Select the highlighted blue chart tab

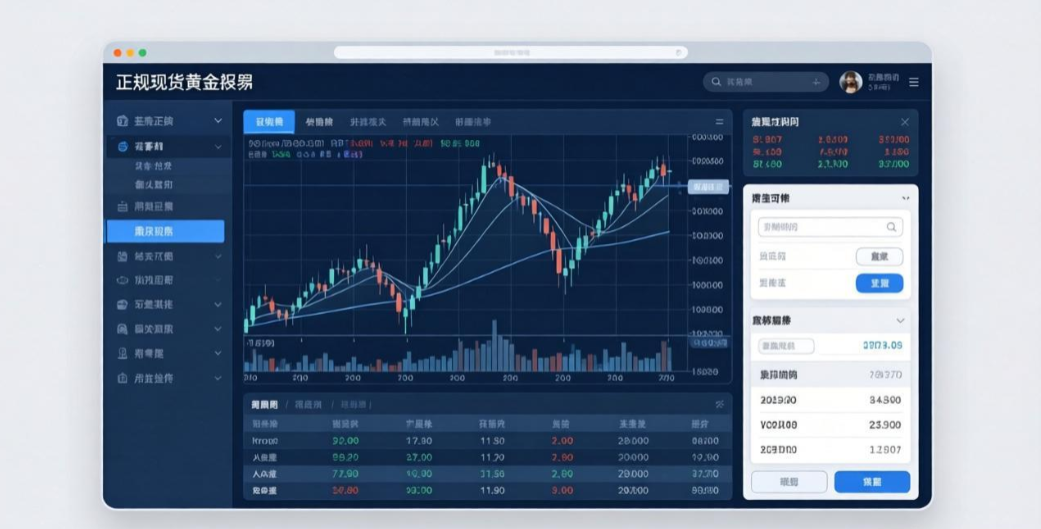(x=269, y=122)
